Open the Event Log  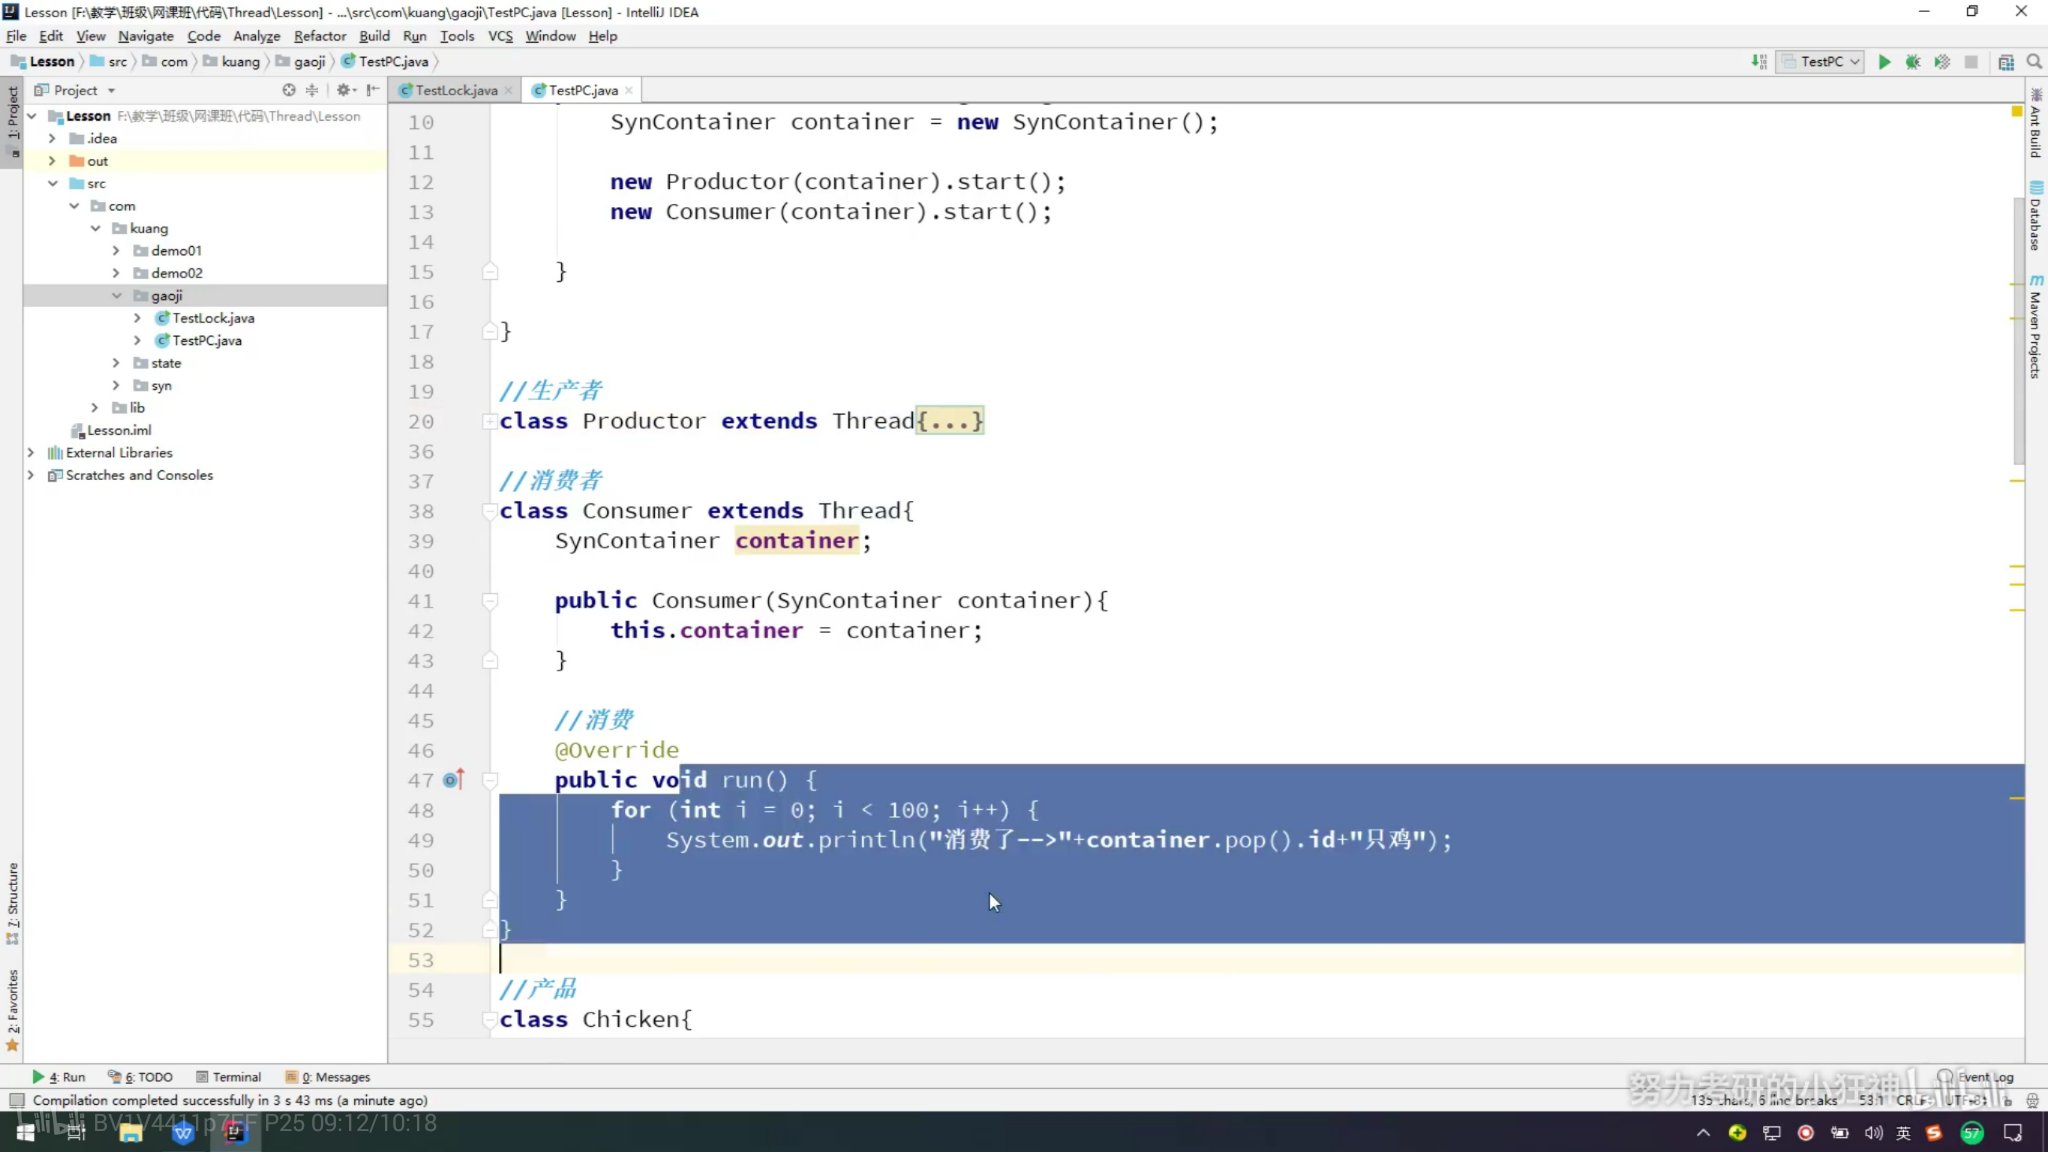tap(1976, 1077)
